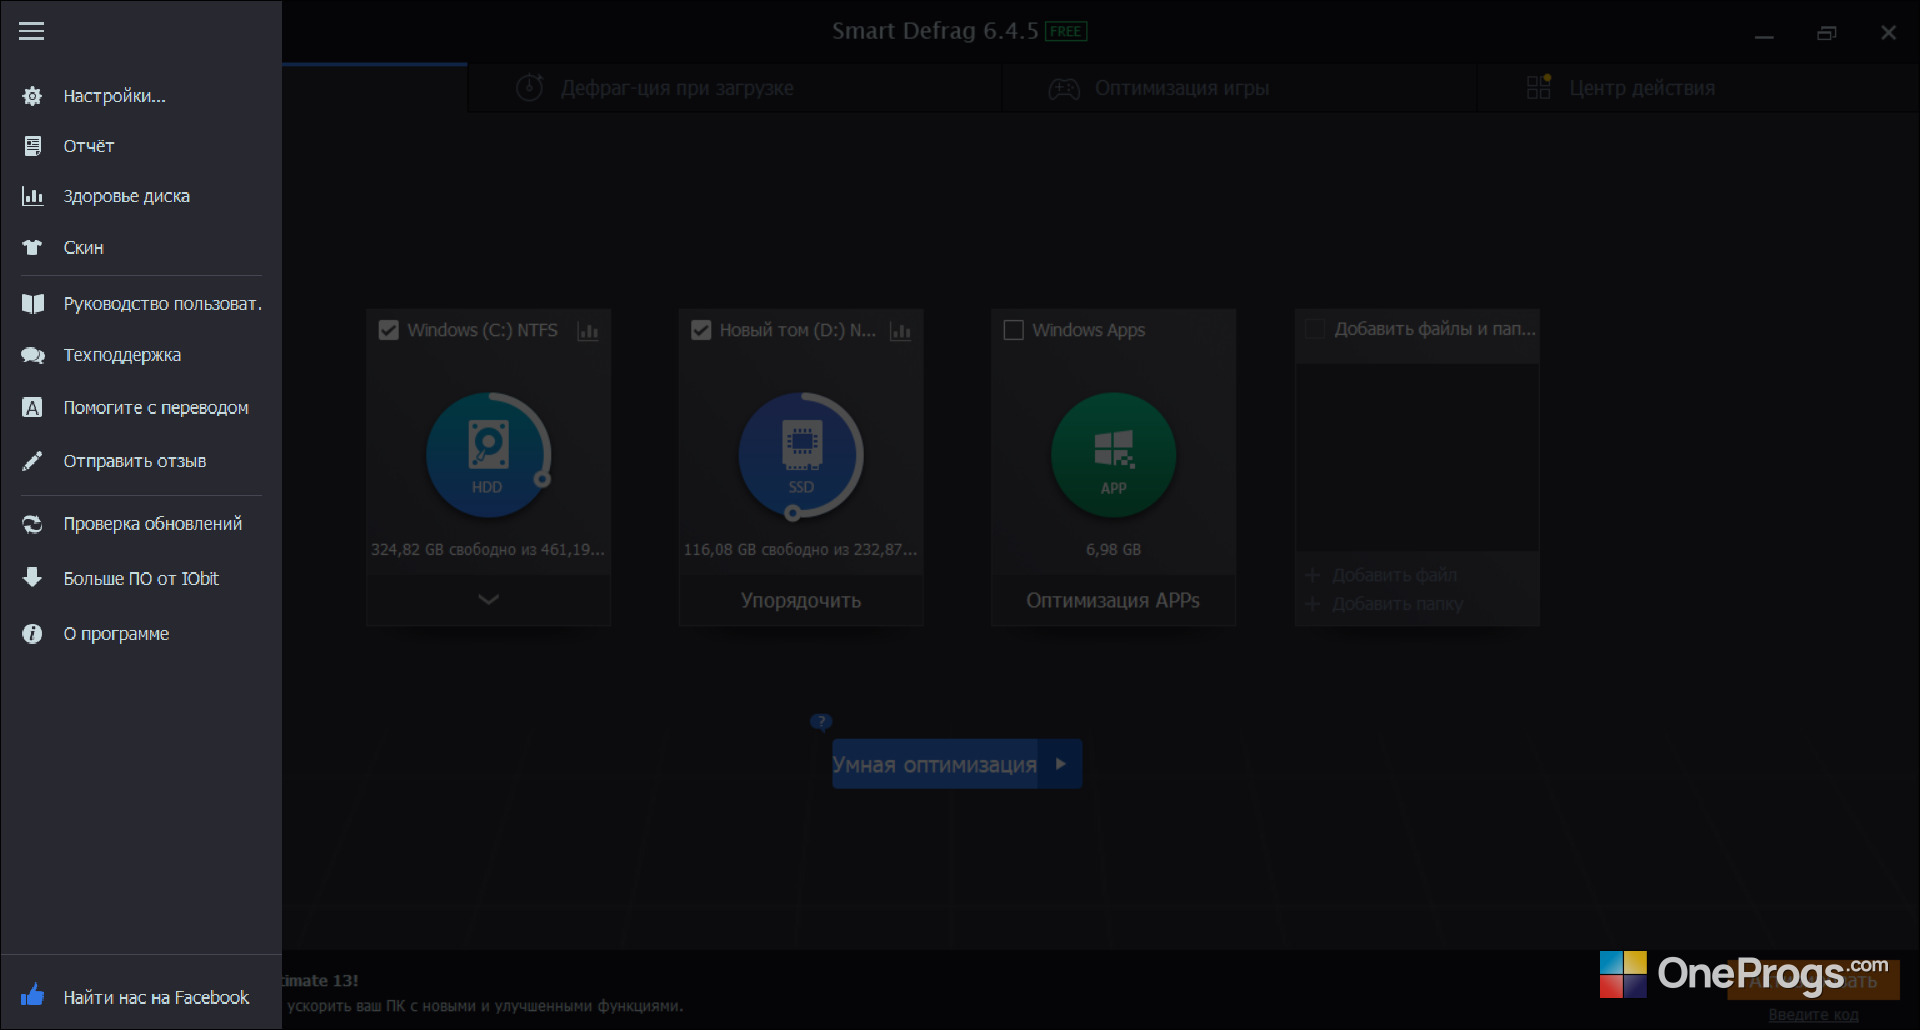Click the Введите код link

coord(1813,1015)
